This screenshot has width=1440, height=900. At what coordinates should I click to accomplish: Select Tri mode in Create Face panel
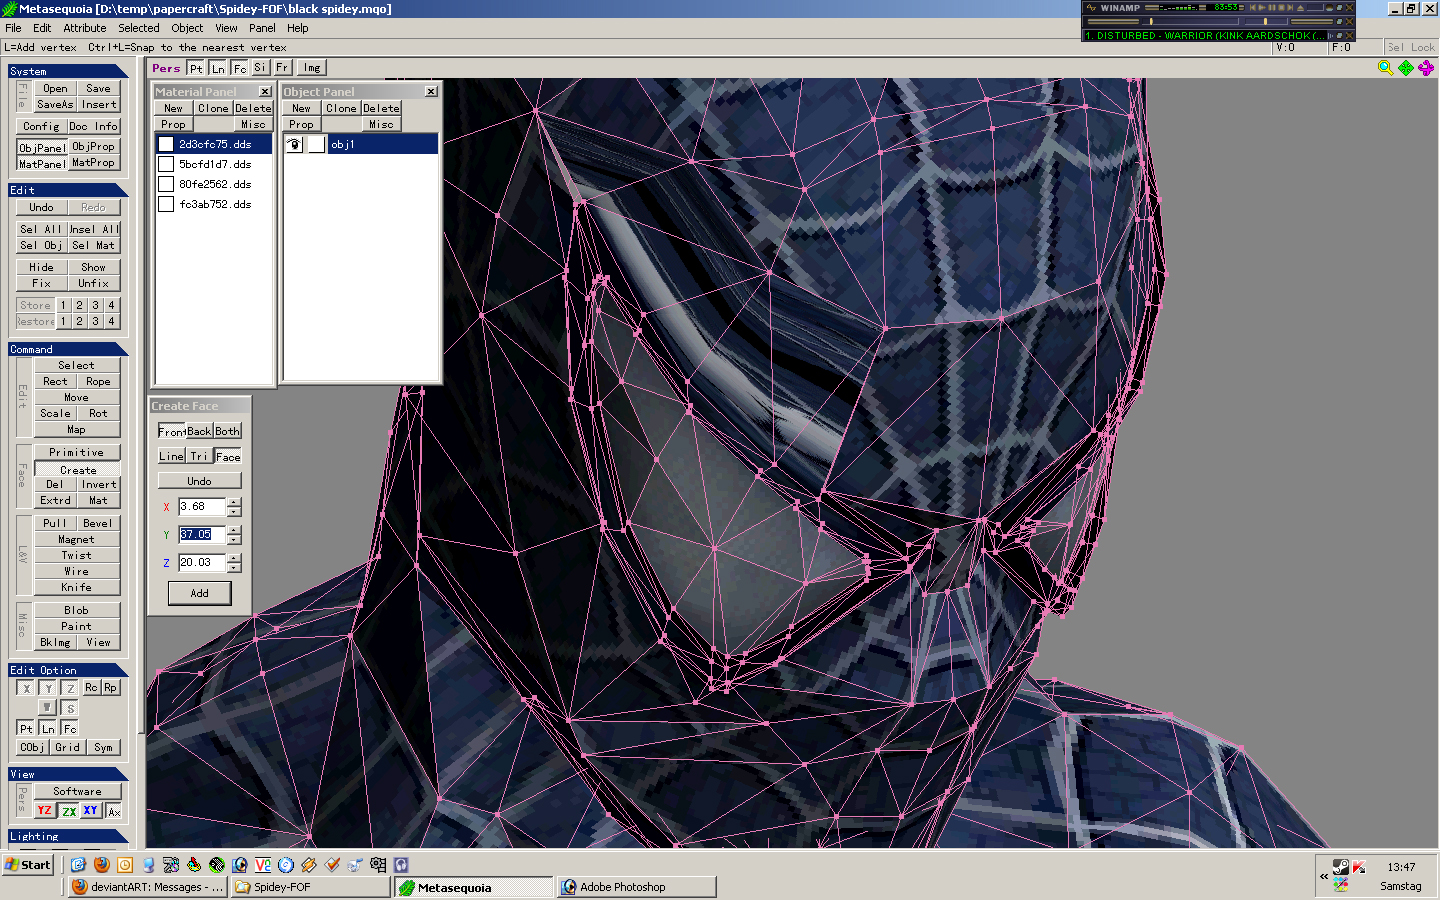tap(199, 456)
